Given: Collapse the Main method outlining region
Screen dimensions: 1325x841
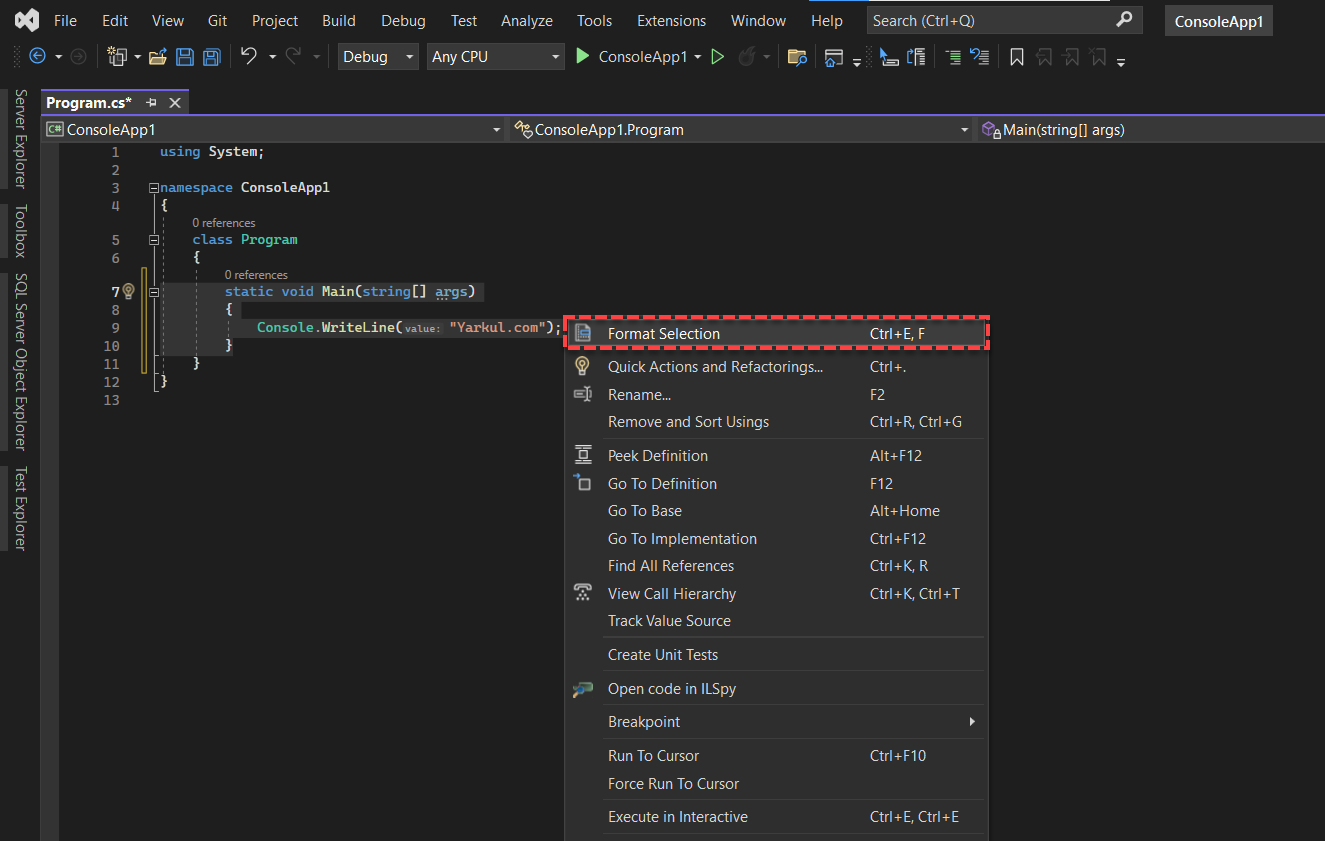Looking at the screenshot, I should [x=153, y=292].
